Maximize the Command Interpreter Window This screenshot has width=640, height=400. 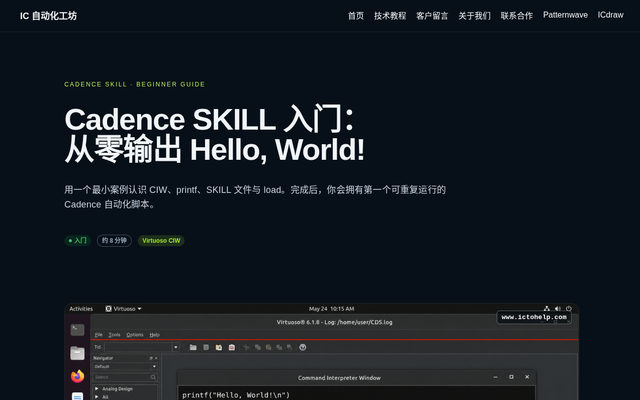coord(511,377)
